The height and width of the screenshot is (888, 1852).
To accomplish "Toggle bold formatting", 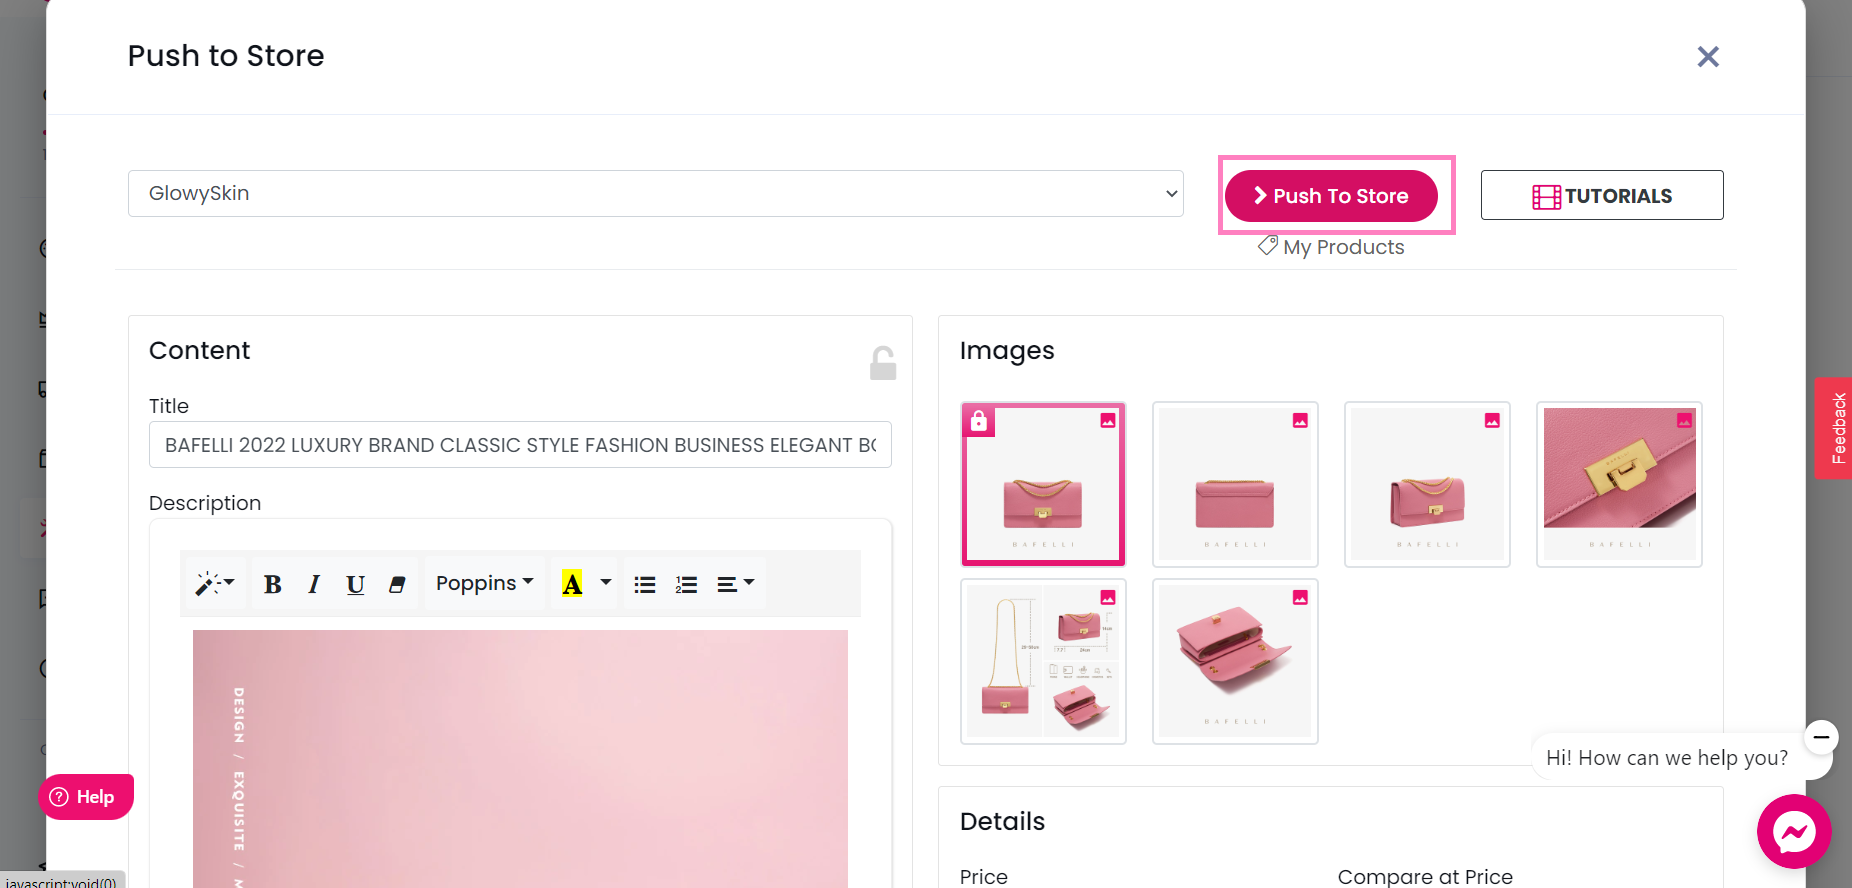I will (272, 584).
